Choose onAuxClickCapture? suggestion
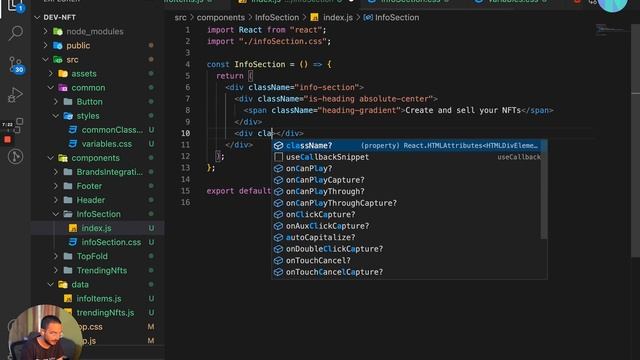This screenshot has width=640, height=360. coord(407,226)
